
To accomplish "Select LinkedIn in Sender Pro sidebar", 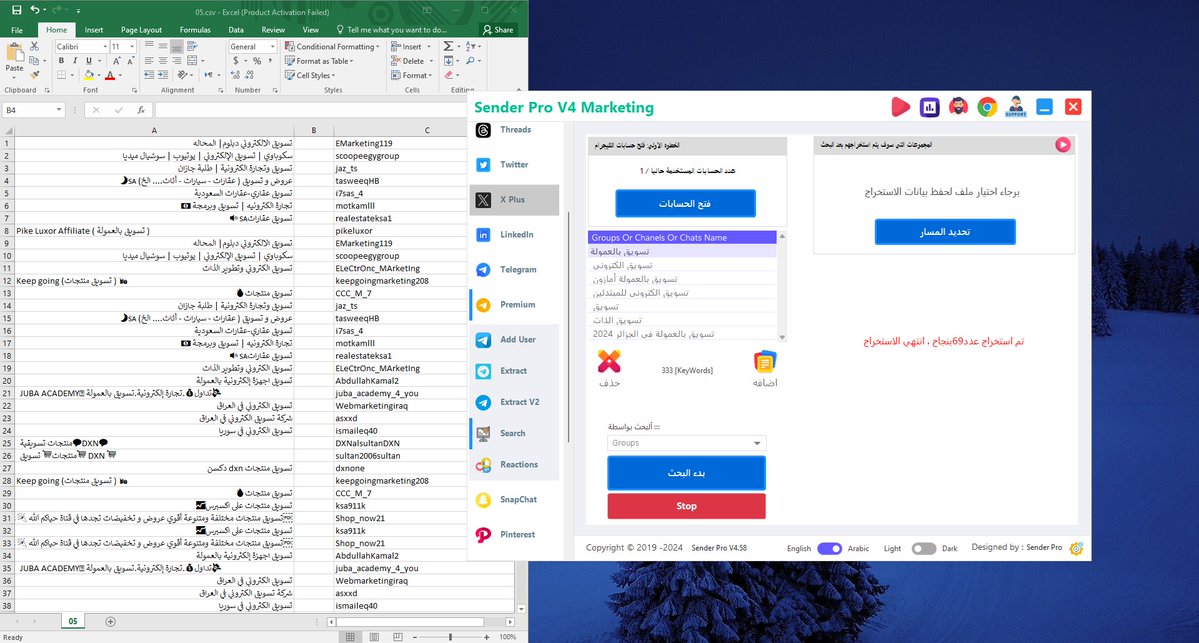I will [515, 235].
